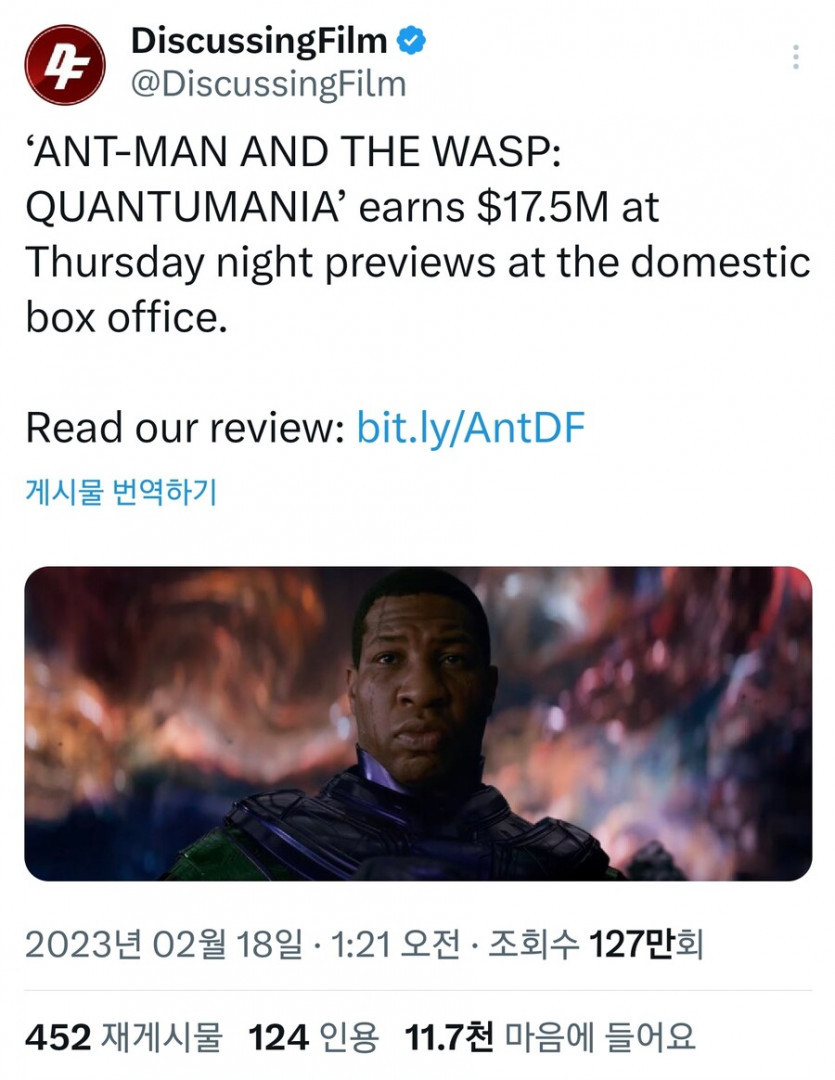Click the 1:21 오전 timestamp
835x1080 pixels.
click(395, 944)
